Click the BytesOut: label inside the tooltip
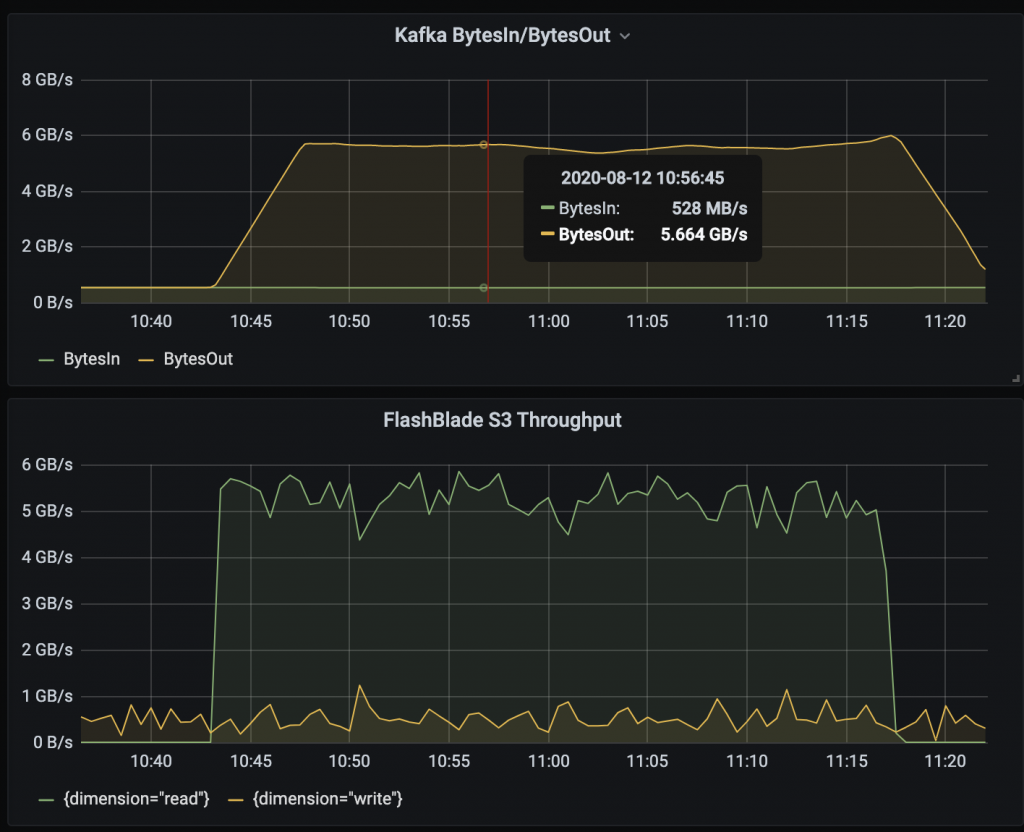The height and width of the screenshot is (832, 1024). tap(596, 234)
